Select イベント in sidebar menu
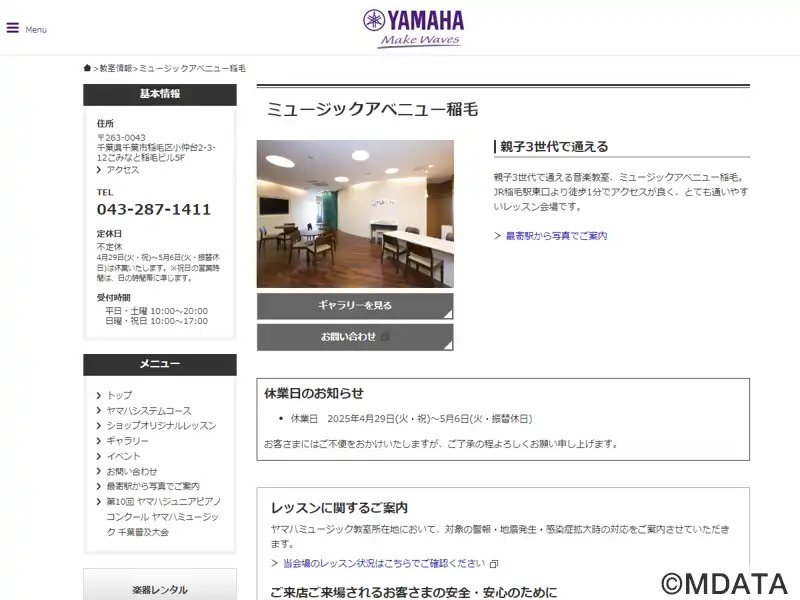 click(123, 456)
